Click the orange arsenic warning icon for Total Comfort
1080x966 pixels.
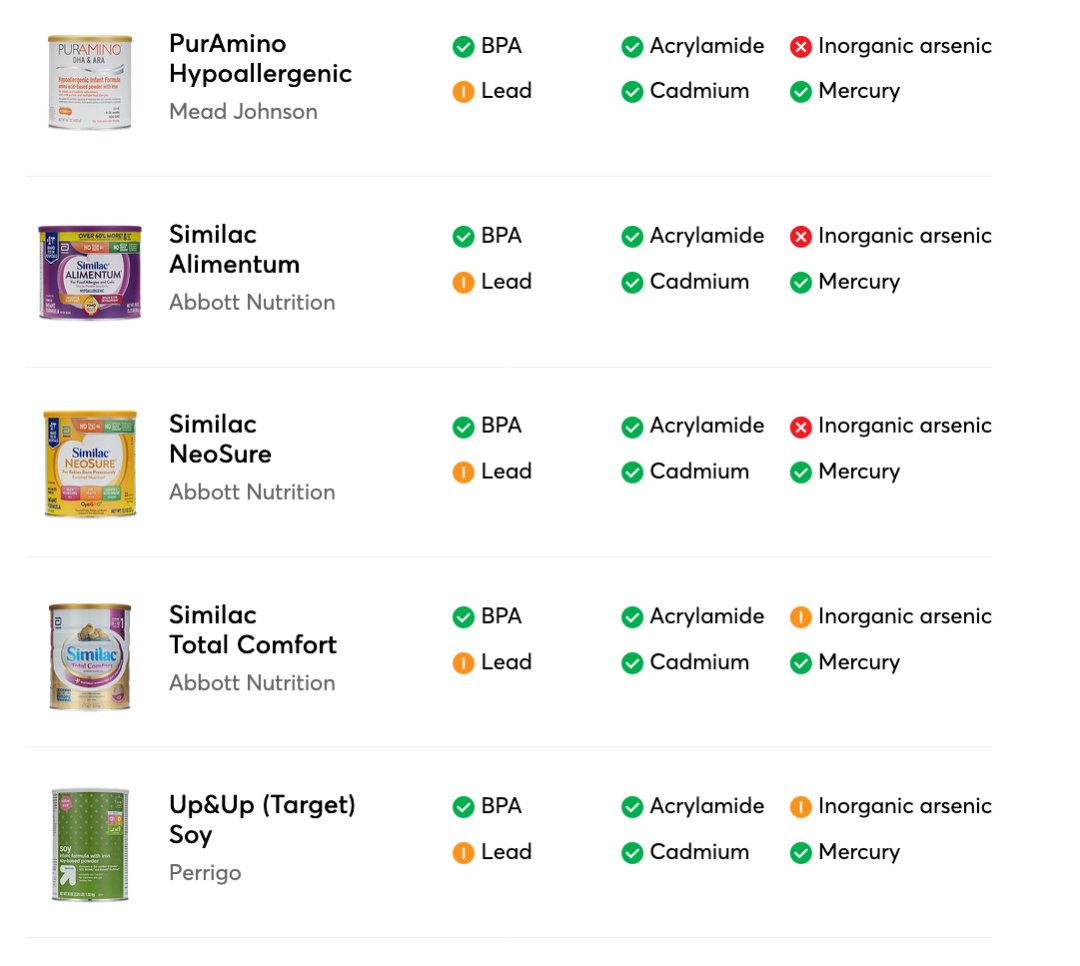click(x=800, y=617)
